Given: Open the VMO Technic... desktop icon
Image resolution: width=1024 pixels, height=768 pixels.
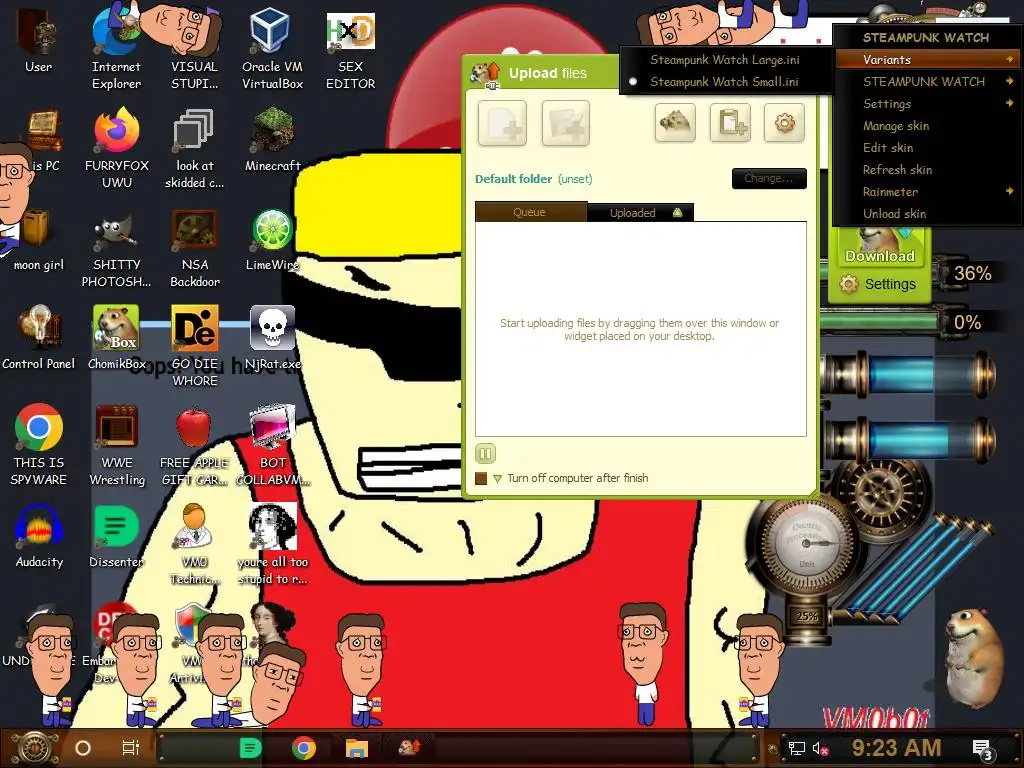Looking at the screenshot, I should tap(194, 543).
